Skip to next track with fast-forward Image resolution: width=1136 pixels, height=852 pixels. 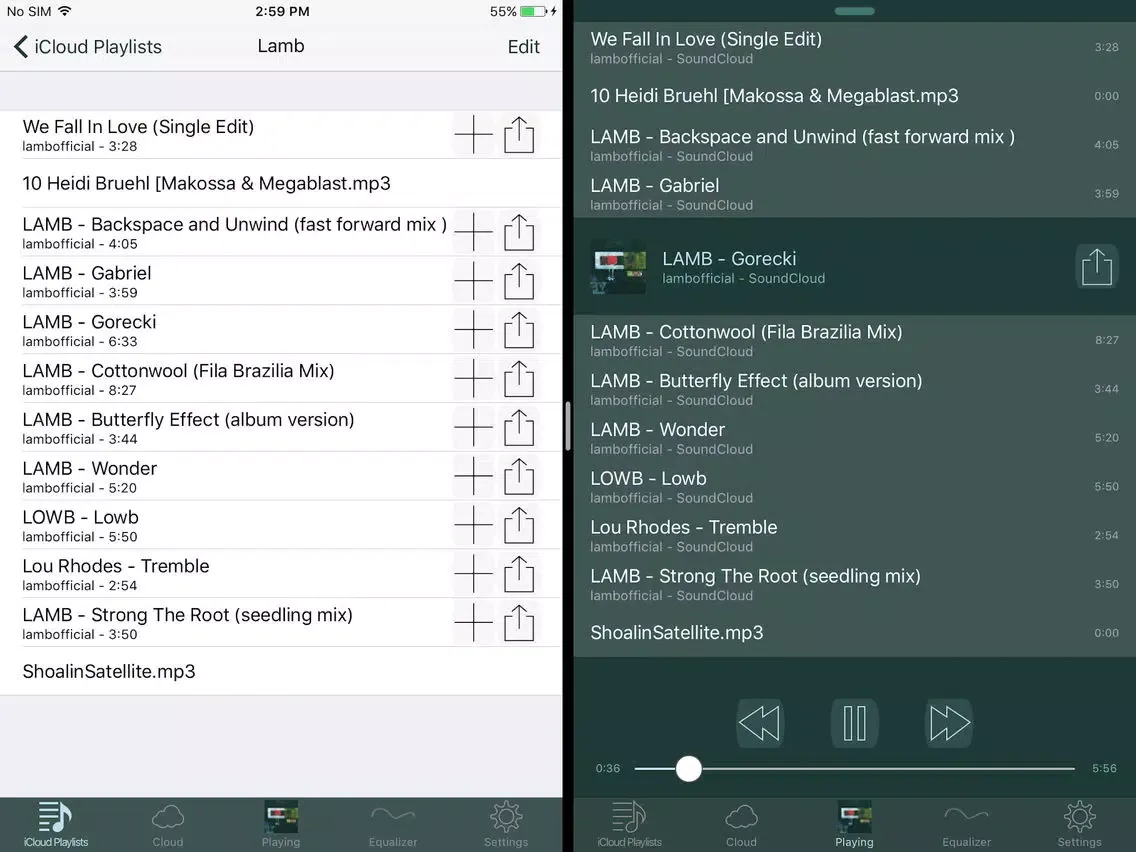tap(948, 723)
